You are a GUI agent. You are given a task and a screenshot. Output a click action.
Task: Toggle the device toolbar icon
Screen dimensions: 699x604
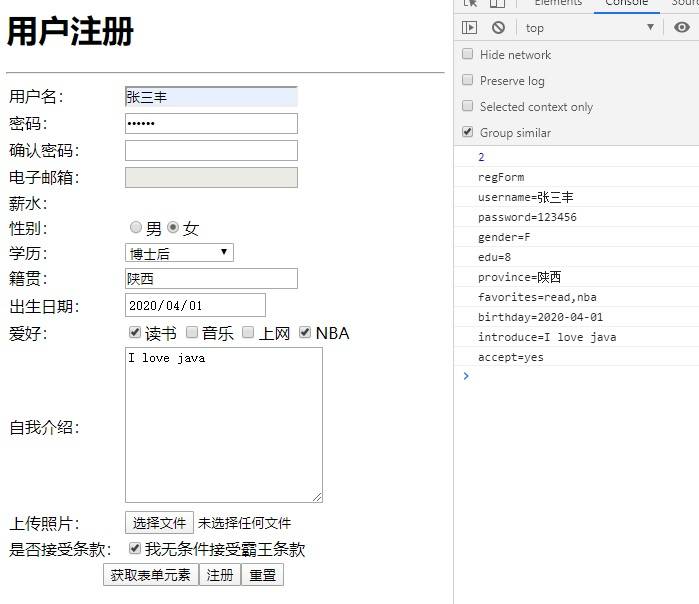pyautogui.click(x=497, y=4)
